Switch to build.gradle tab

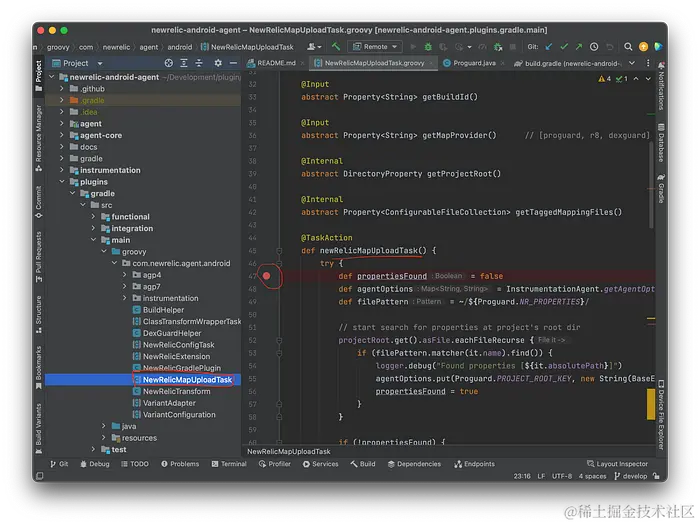point(568,63)
